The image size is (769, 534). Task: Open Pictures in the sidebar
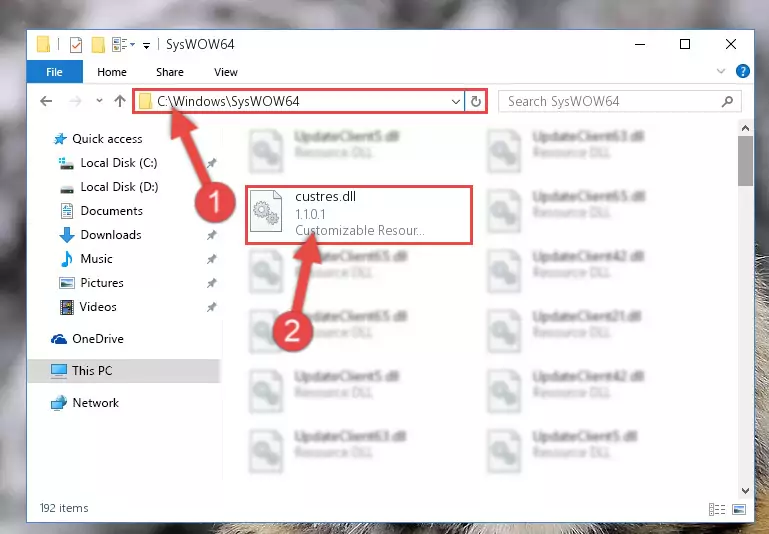tap(102, 283)
